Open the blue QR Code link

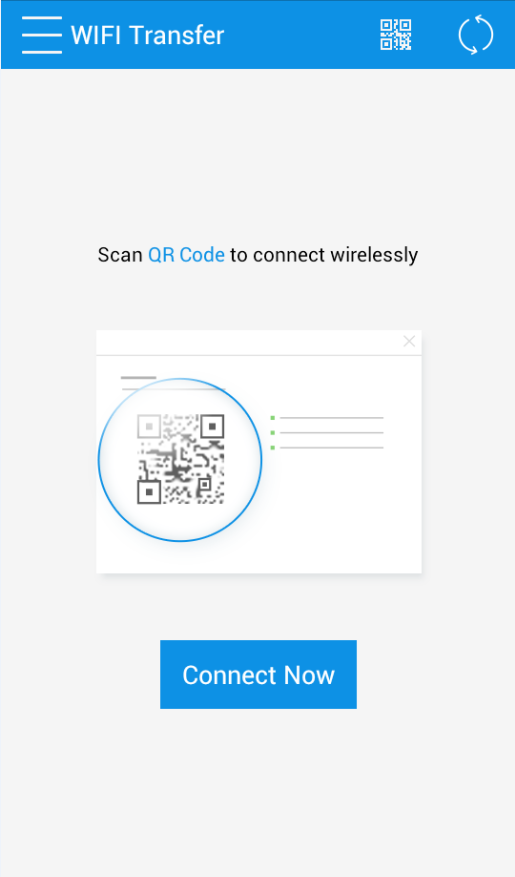[186, 255]
